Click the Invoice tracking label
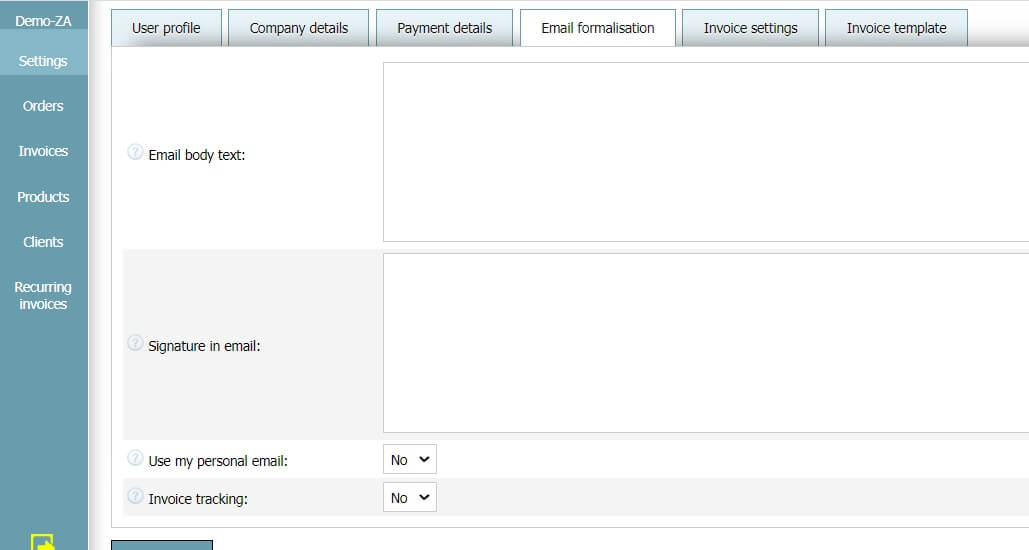 [198, 499]
